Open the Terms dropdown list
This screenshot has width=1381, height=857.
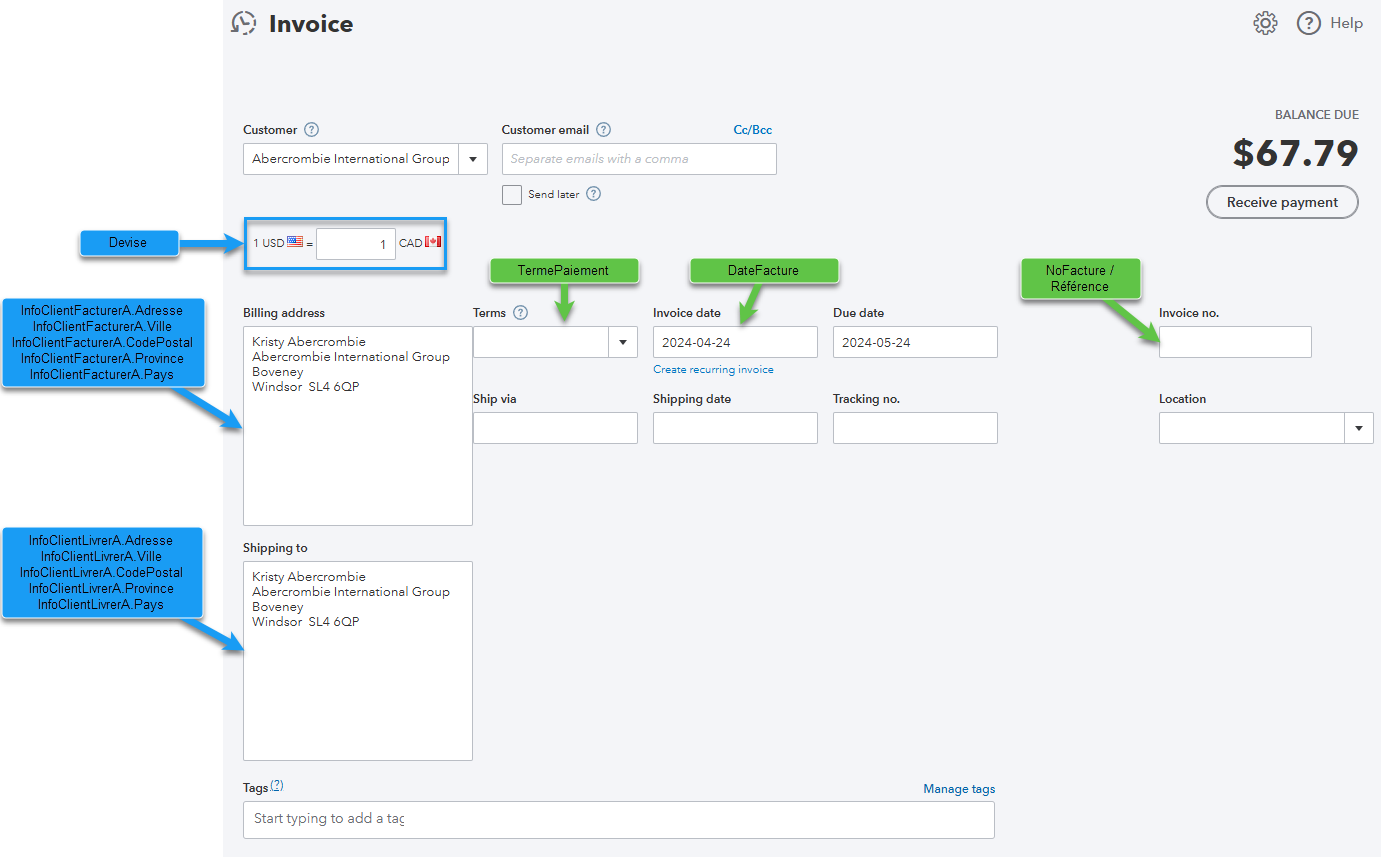tap(622, 342)
